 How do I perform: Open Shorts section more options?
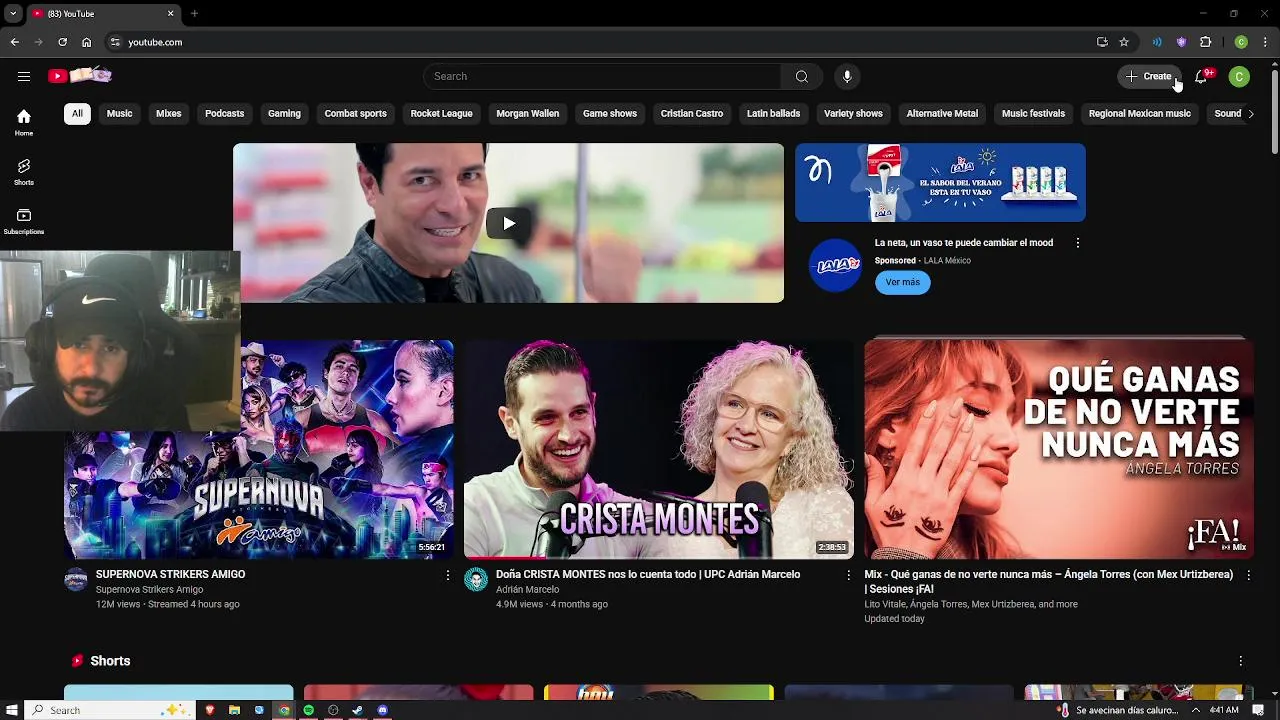[x=1240, y=661]
